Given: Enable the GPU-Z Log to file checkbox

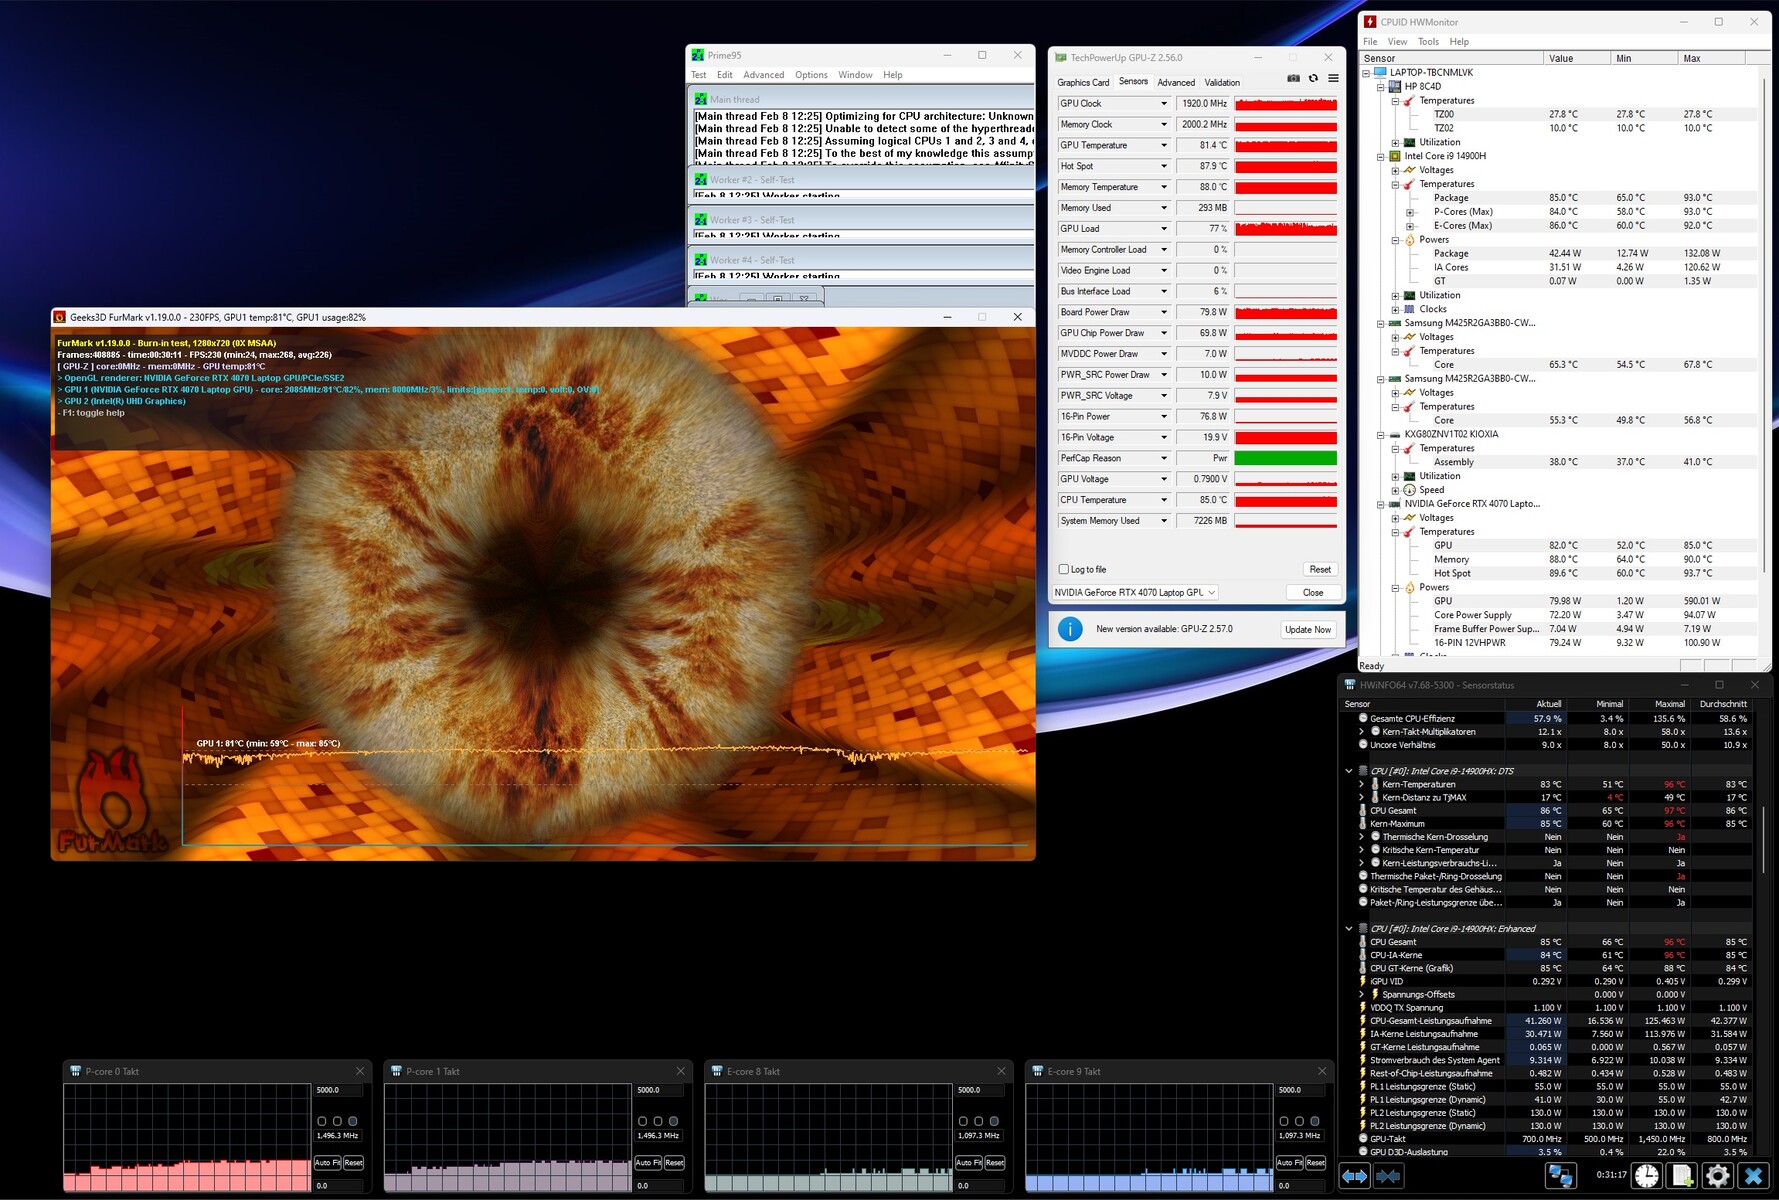Looking at the screenshot, I should [x=1064, y=569].
